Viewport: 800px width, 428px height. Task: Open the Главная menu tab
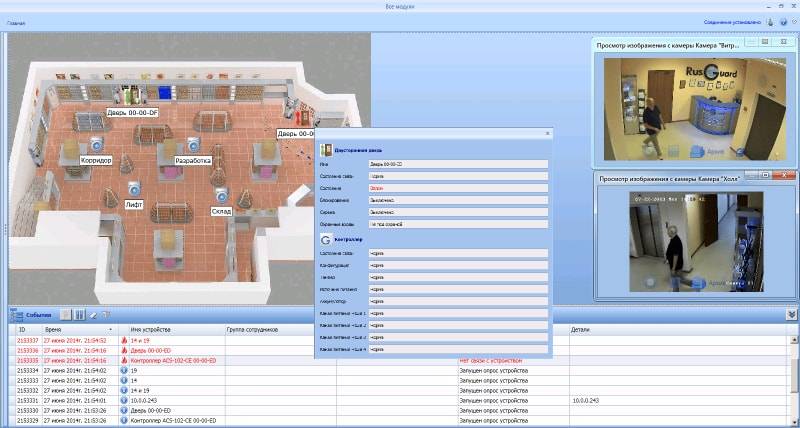tap(17, 21)
